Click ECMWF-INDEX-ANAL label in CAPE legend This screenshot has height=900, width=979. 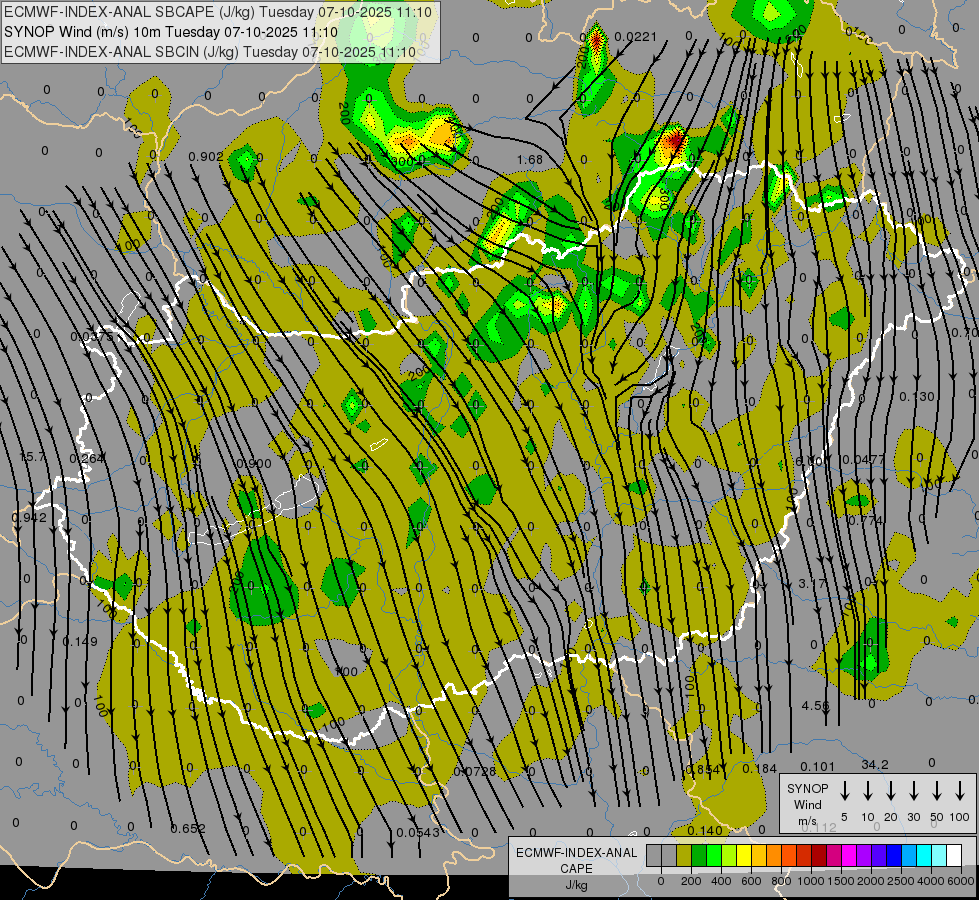[x=576, y=853]
